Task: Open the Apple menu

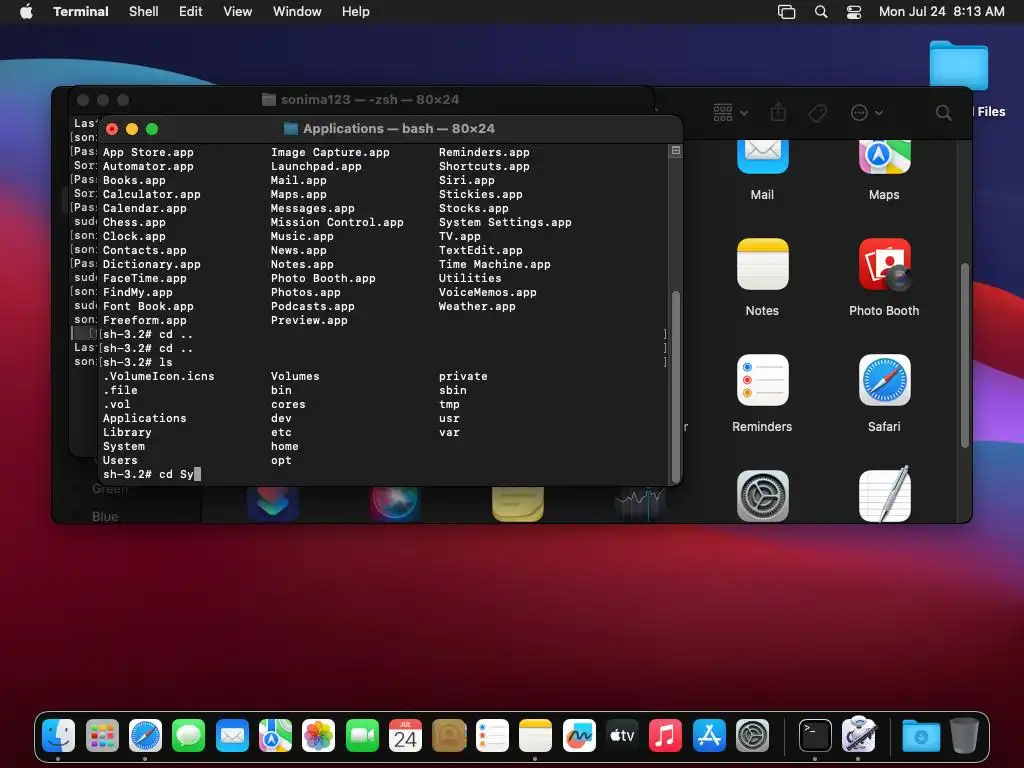Action: [x=26, y=11]
